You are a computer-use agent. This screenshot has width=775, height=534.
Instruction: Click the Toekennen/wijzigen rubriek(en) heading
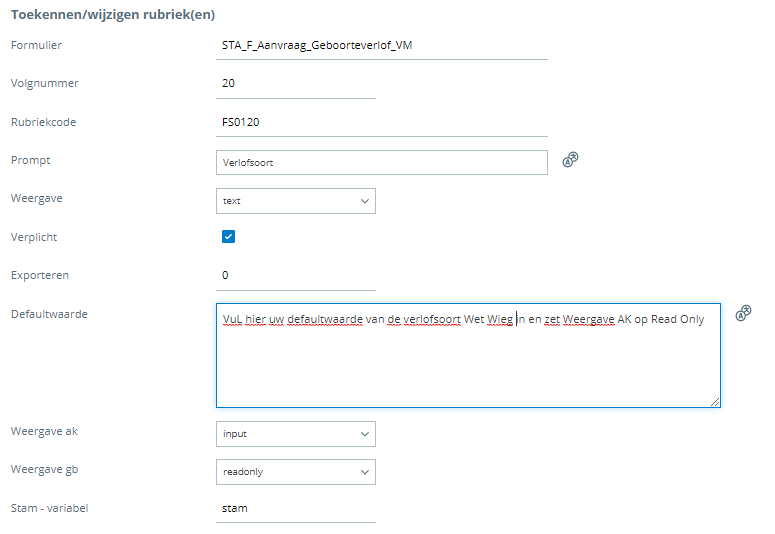tap(112, 15)
